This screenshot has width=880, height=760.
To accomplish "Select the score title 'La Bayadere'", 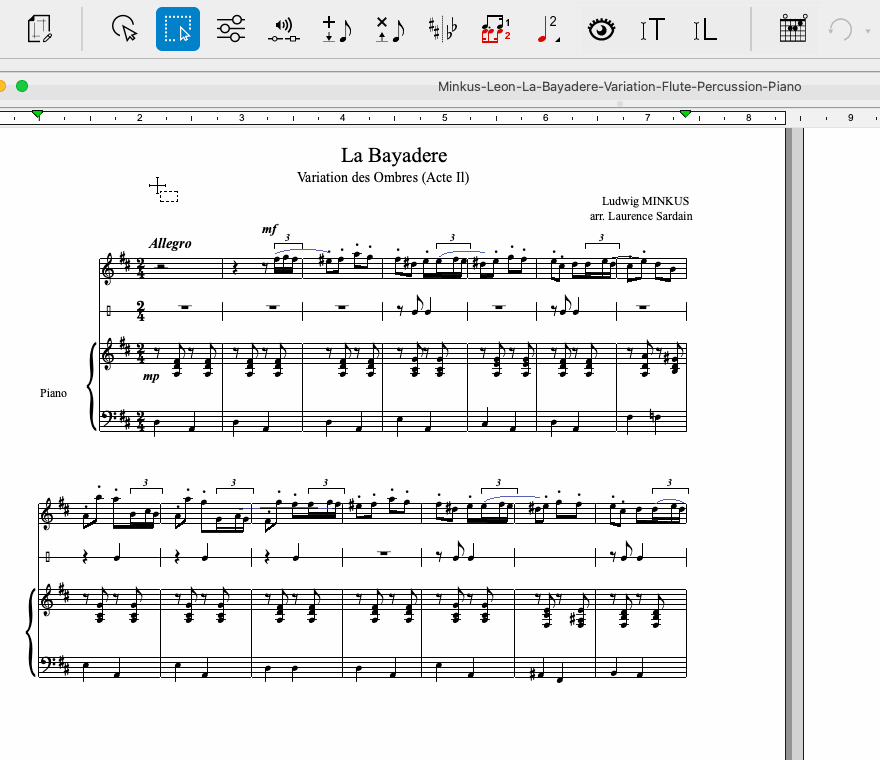I will pos(394,155).
